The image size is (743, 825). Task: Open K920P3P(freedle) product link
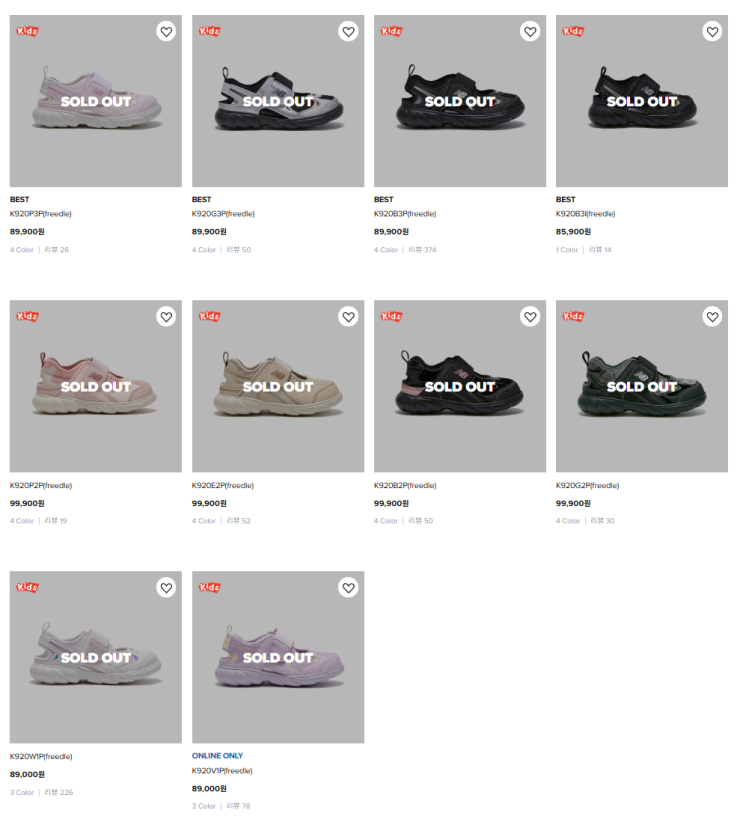pyautogui.click(x=41, y=214)
